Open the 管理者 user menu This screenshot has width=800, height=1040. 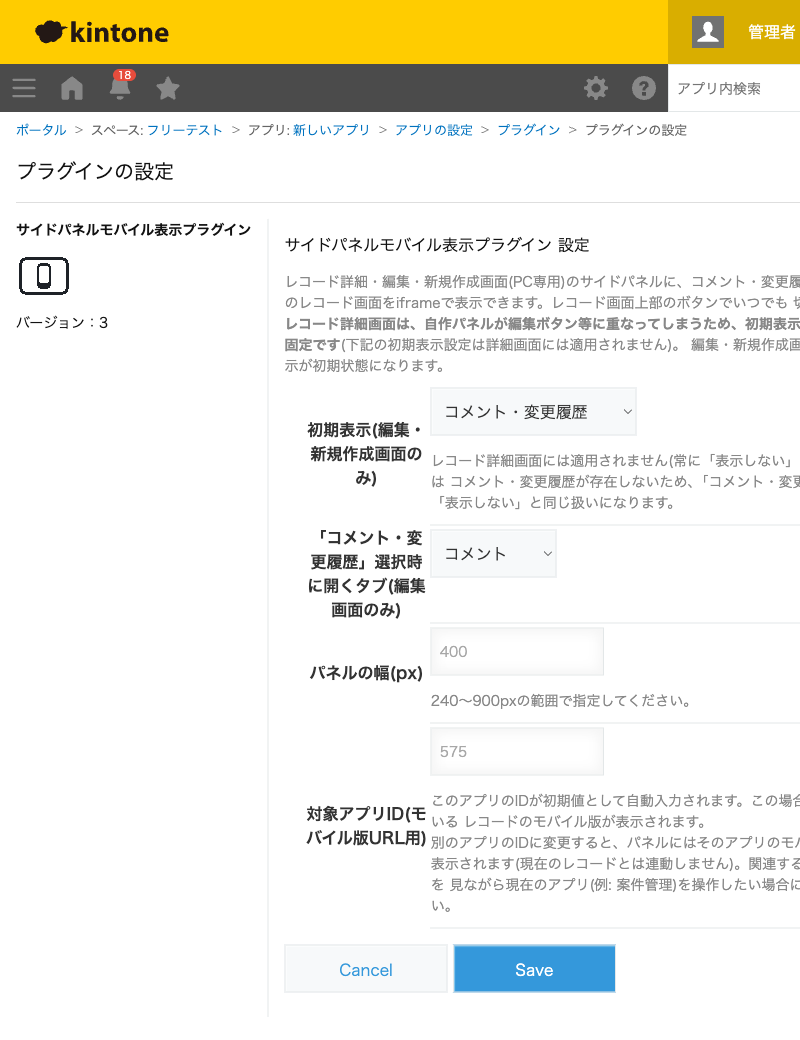coord(771,32)
